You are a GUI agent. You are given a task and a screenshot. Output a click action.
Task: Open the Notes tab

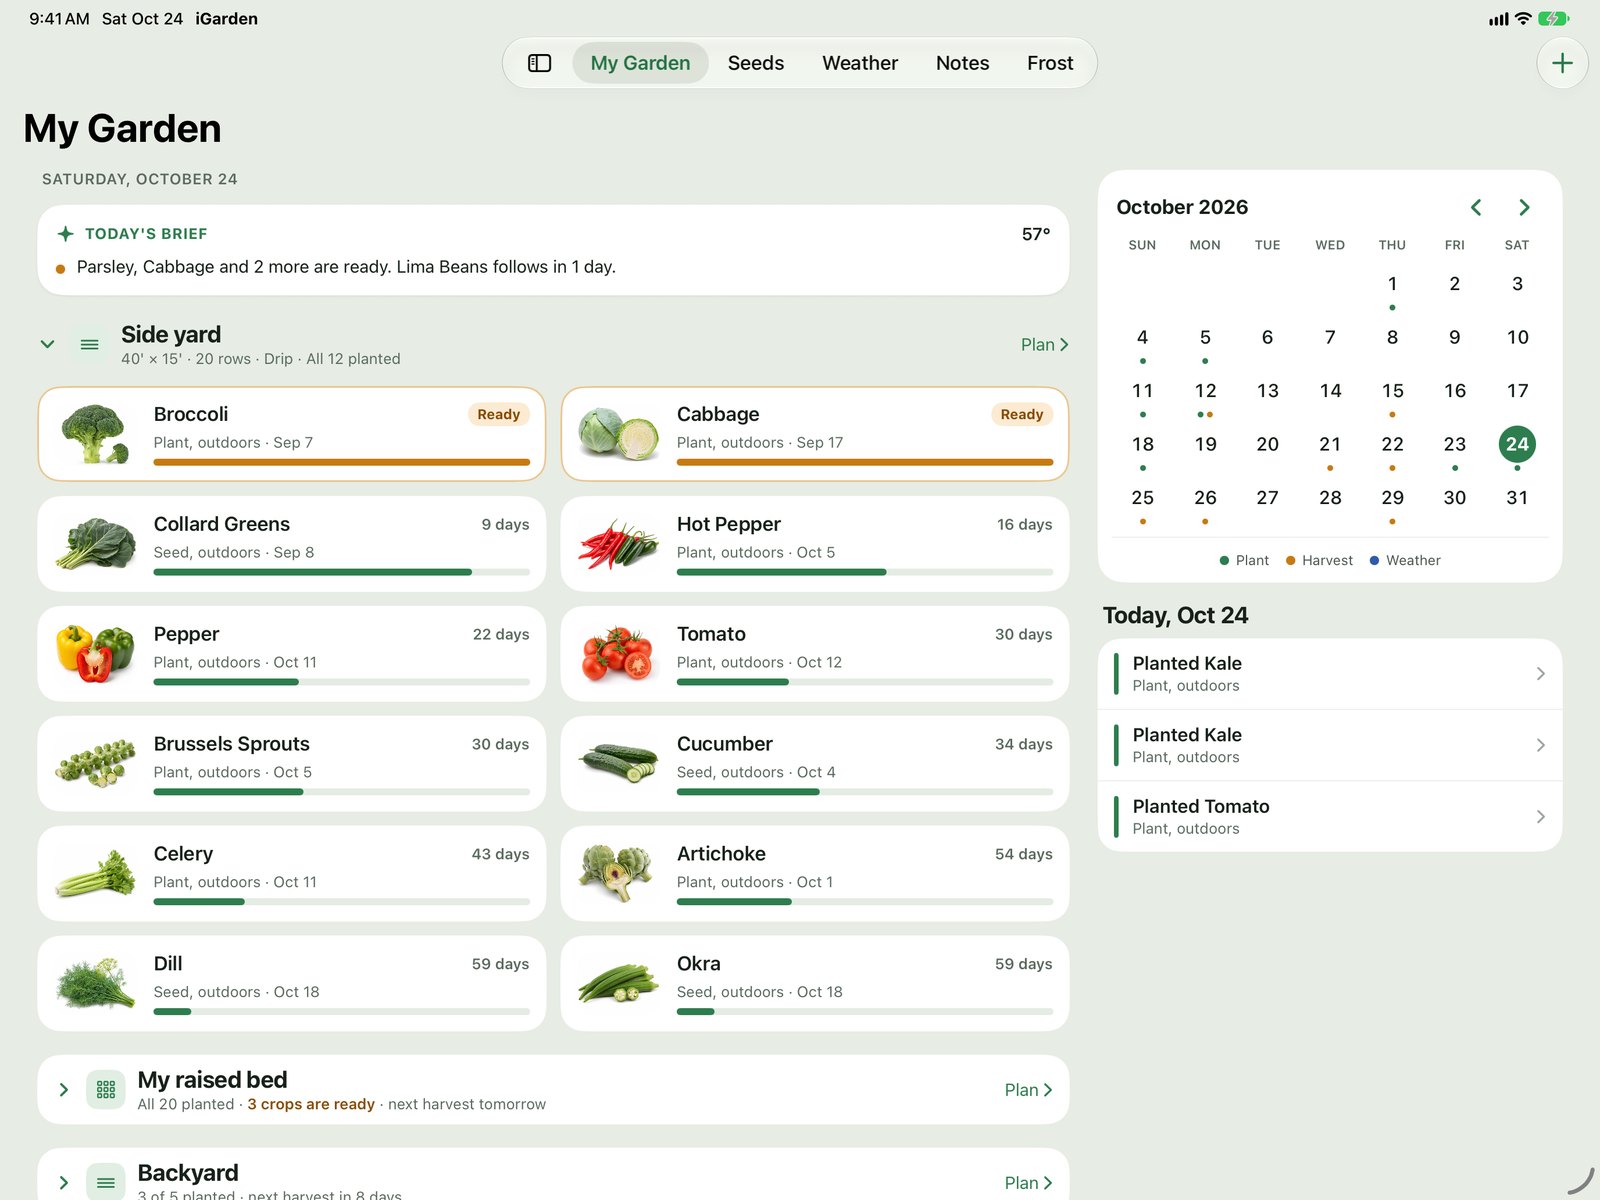coord(962,63)
